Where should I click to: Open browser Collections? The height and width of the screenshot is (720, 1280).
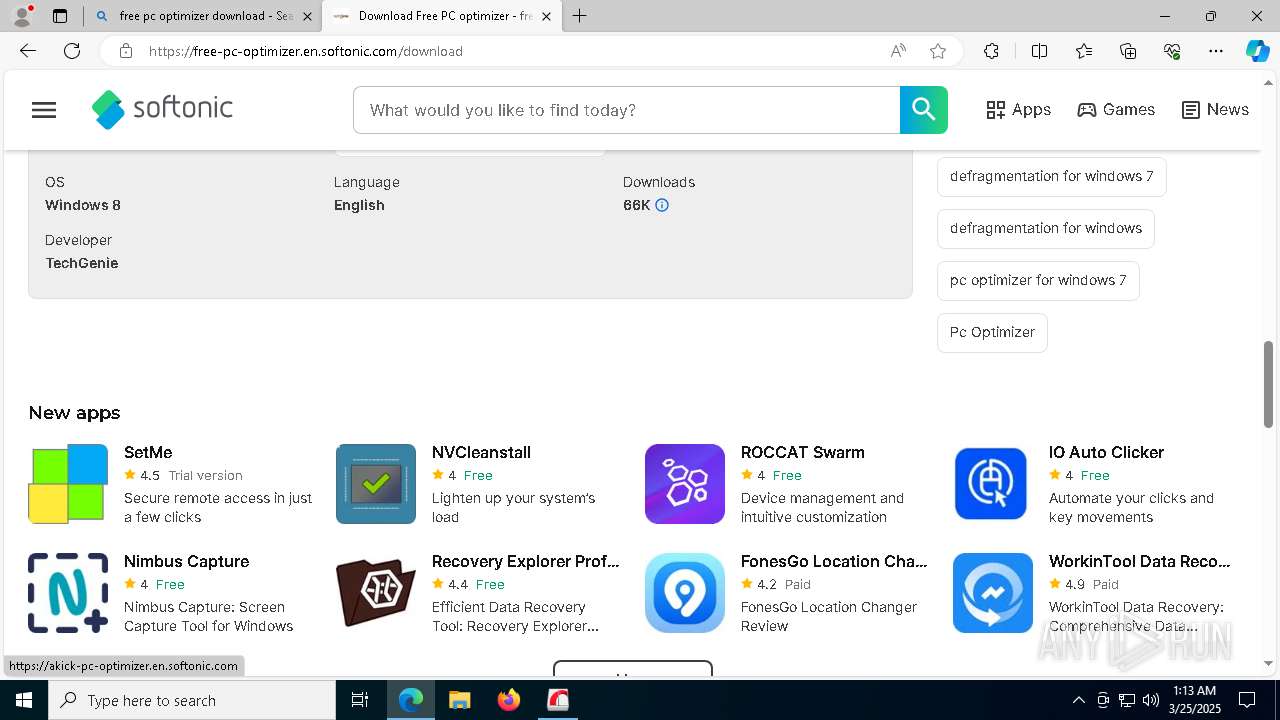(1128, 51)
